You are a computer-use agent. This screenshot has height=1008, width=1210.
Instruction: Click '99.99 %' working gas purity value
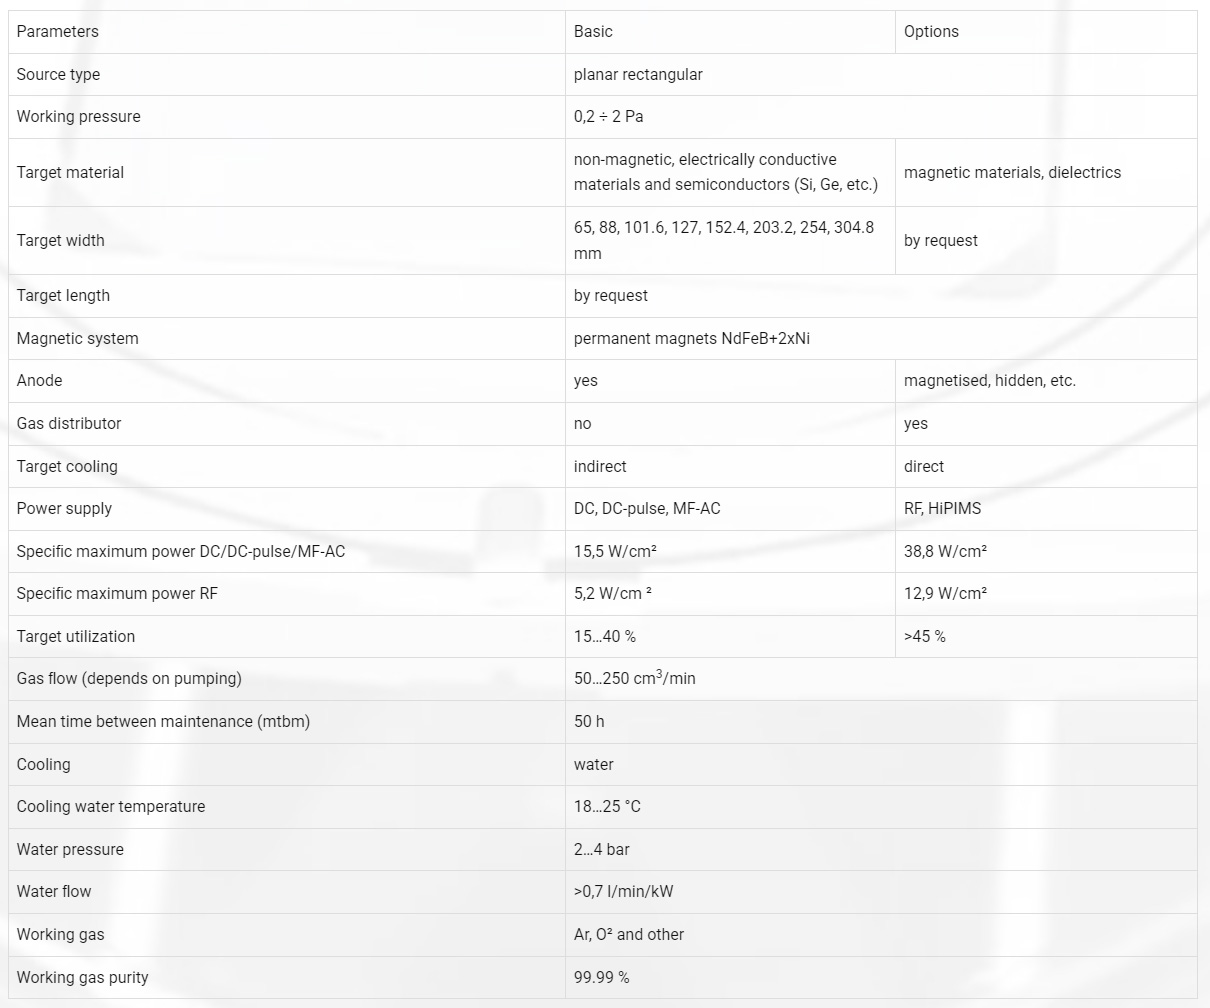[x=601, y=977]
